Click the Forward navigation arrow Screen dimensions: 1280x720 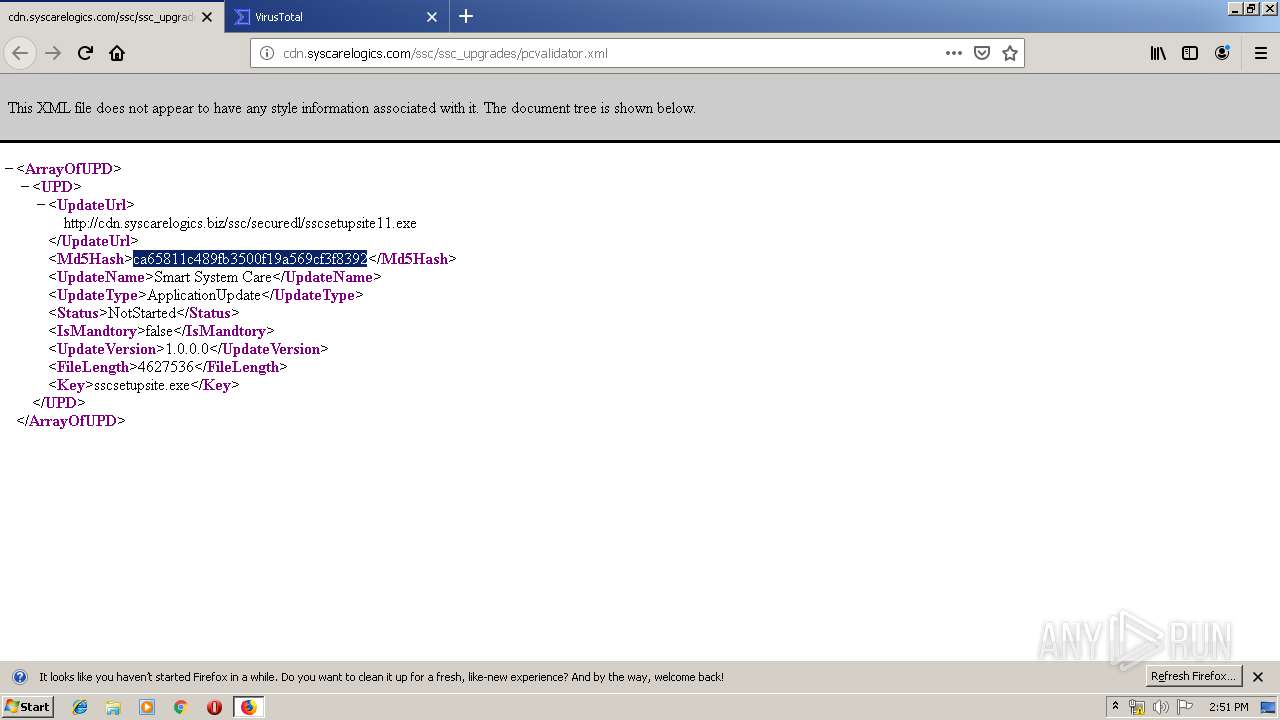tap(53, 53)
